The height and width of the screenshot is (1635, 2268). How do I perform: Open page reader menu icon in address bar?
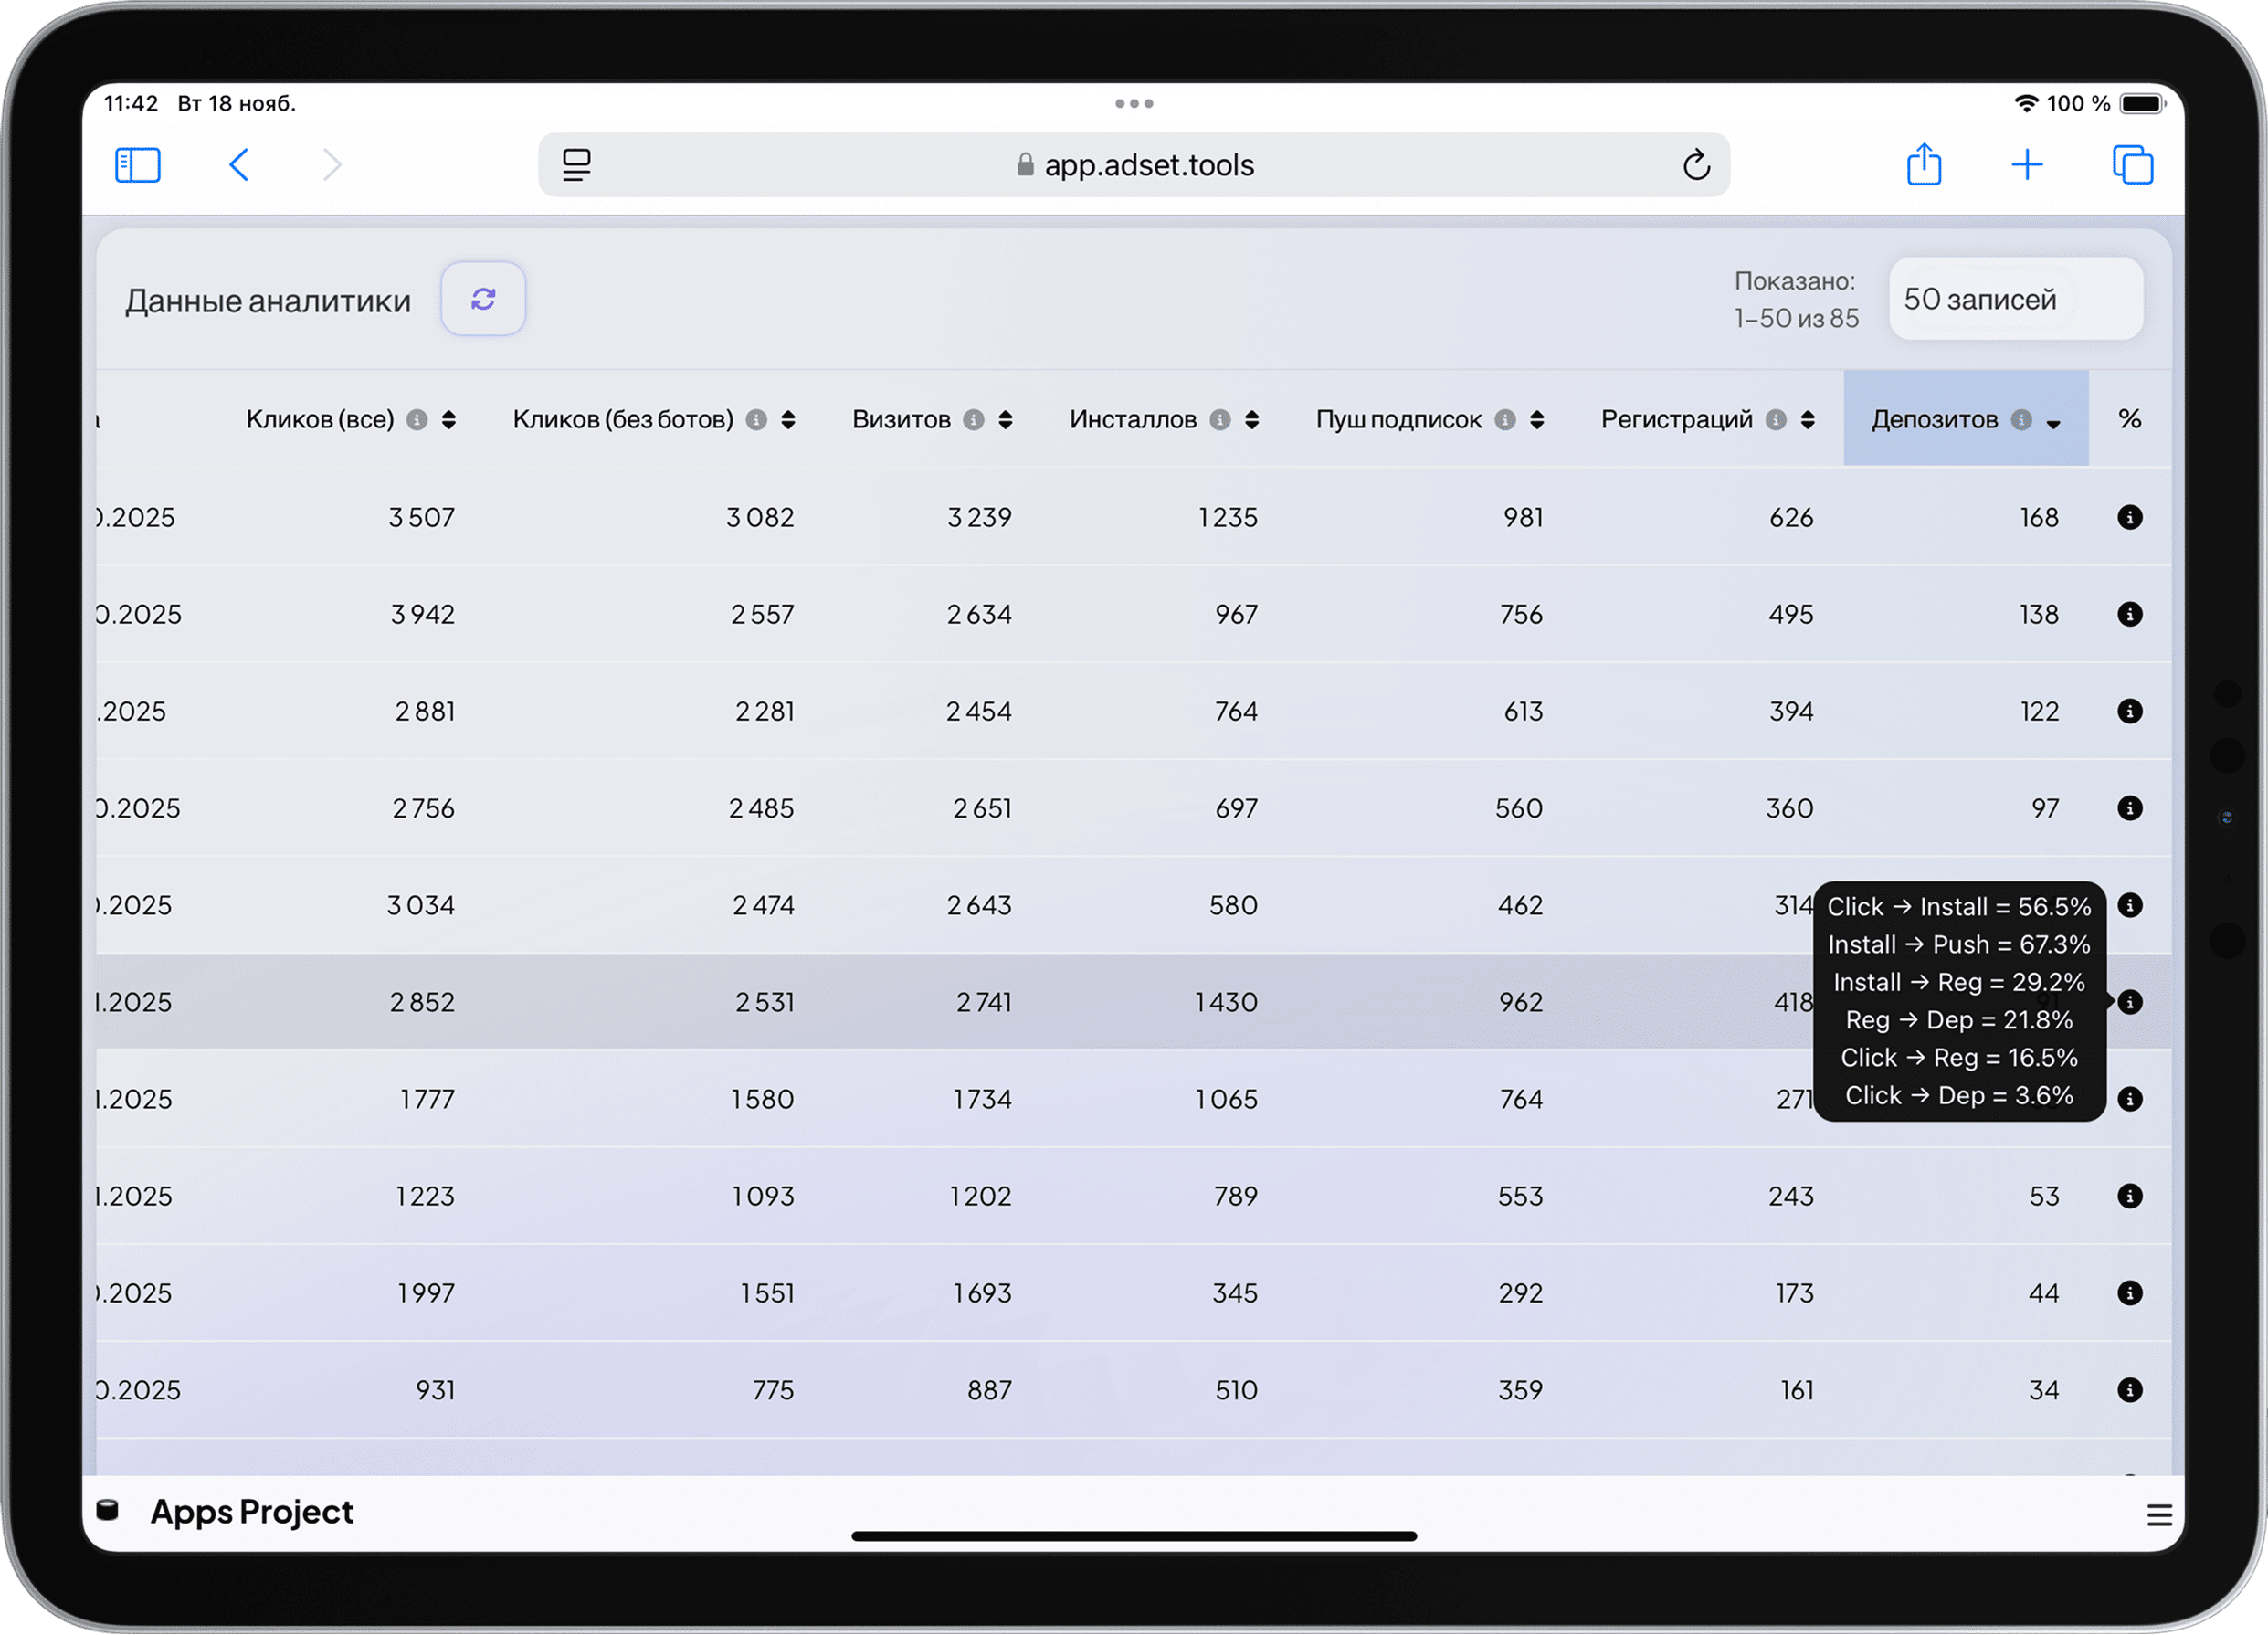pyautogui.click(x=577, y=165)
